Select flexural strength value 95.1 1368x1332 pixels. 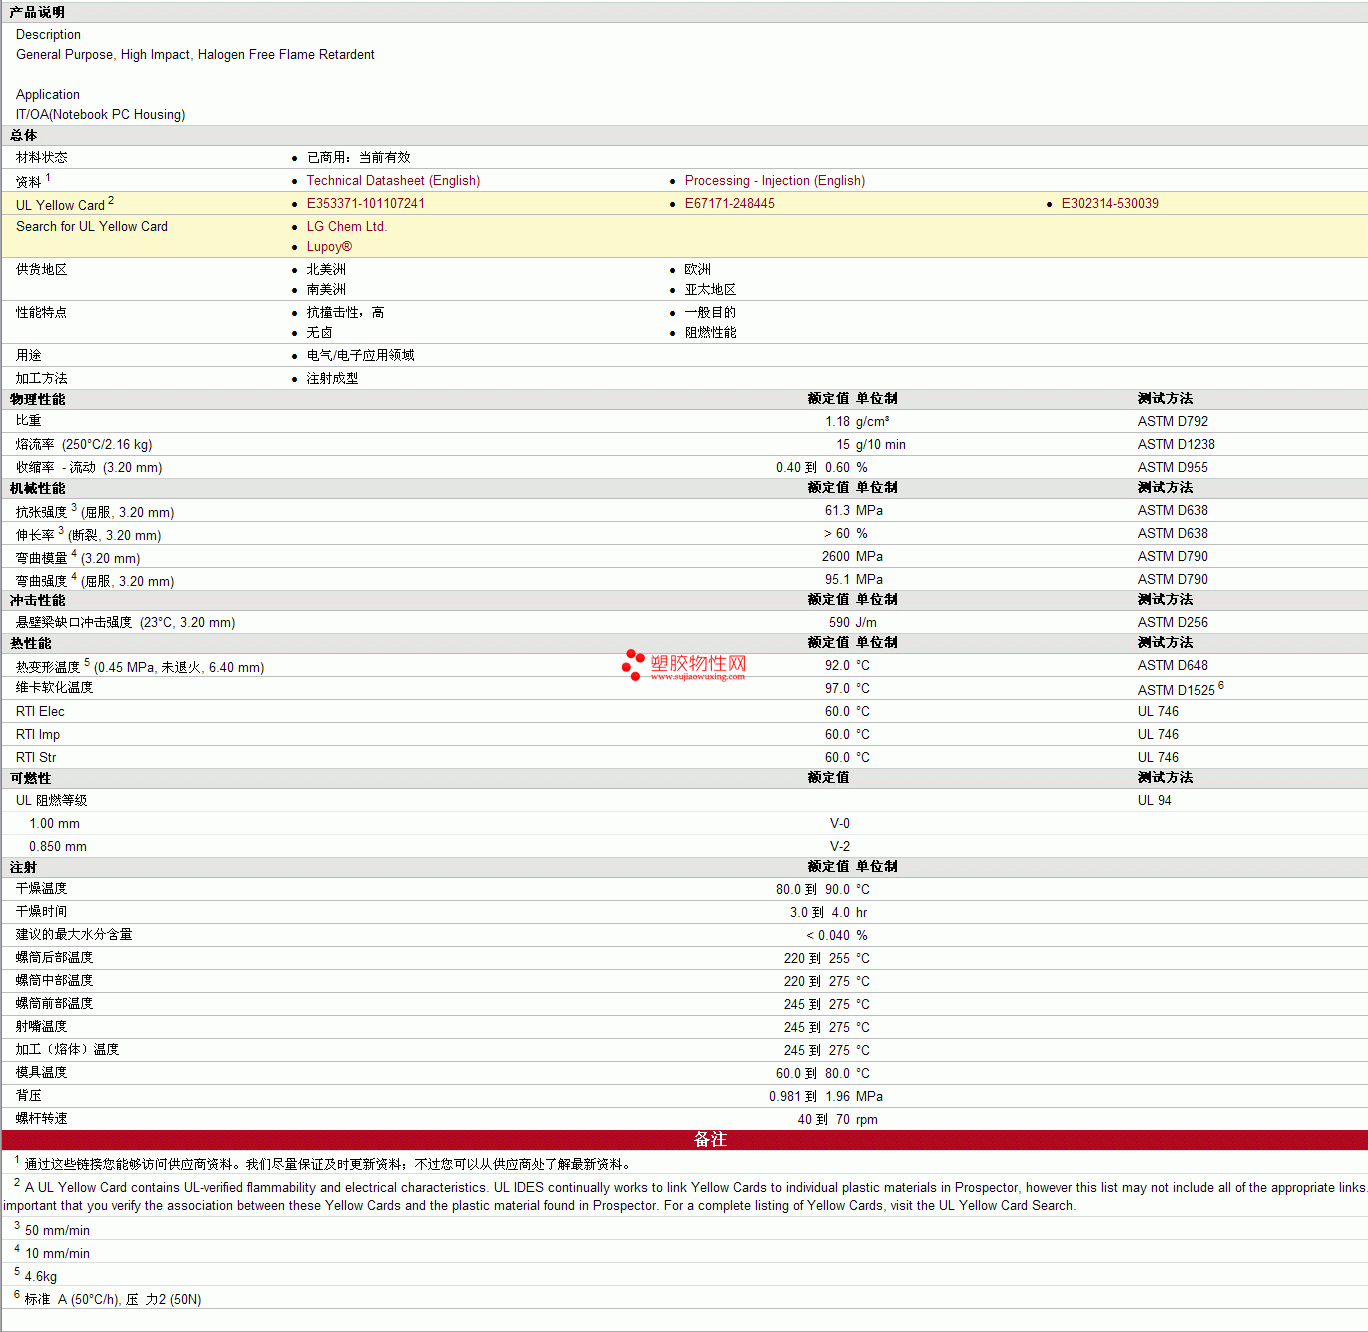coord(837,580)
